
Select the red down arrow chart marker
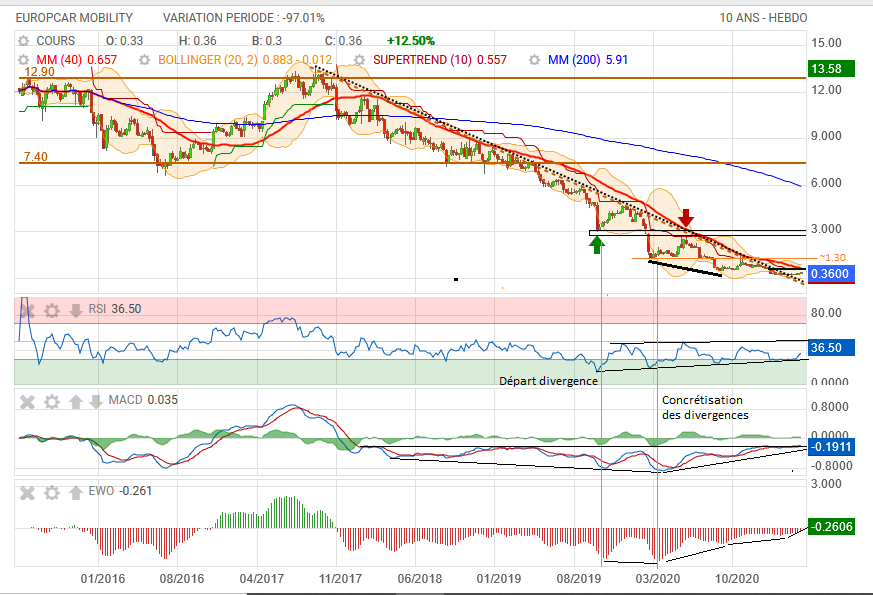686,216
